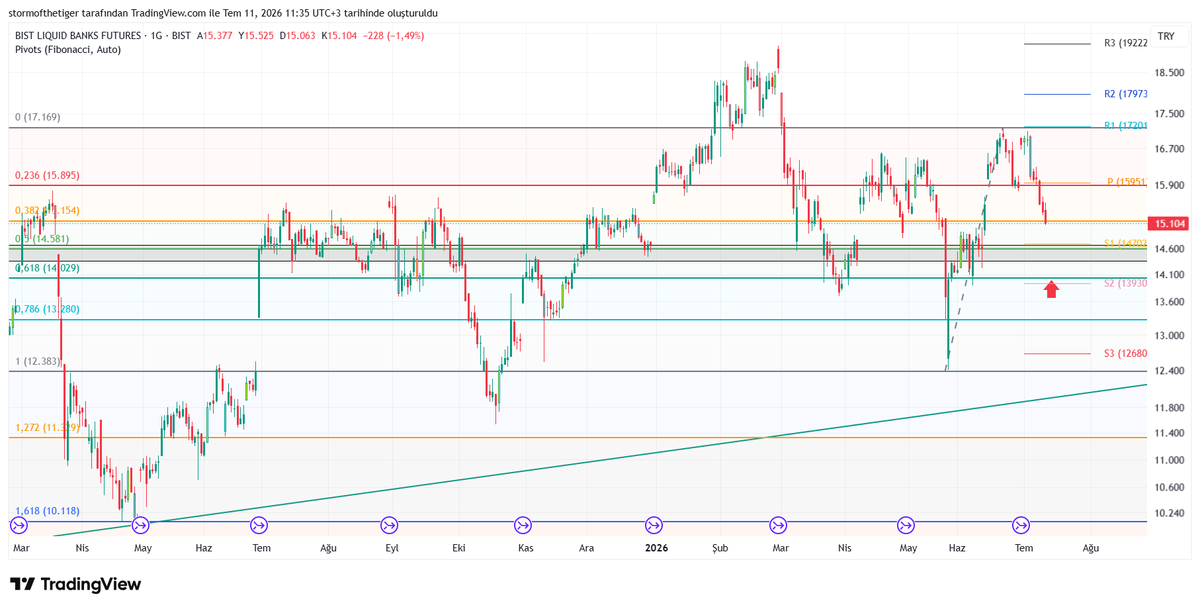Click the K15.104 close value
1200x609 pixels.
point(340,35)
